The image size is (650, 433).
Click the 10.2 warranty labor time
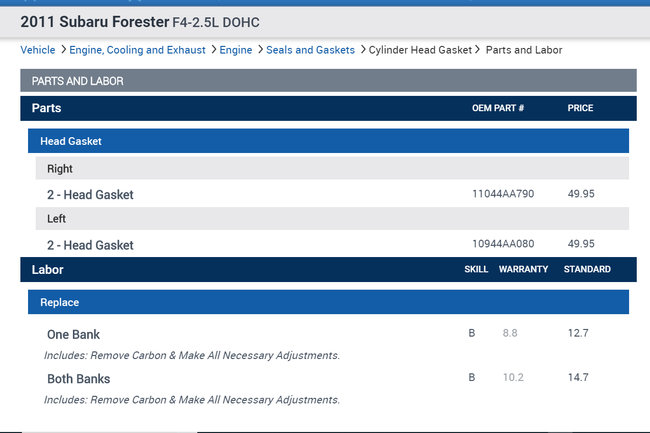pyautogui.click(x=513, y=378)
